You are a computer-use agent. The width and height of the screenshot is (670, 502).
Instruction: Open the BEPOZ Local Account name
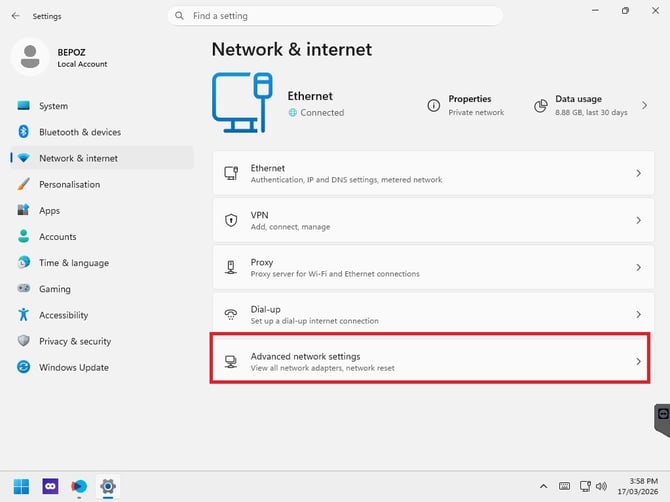pyautogui.click(x=82, y=58)
